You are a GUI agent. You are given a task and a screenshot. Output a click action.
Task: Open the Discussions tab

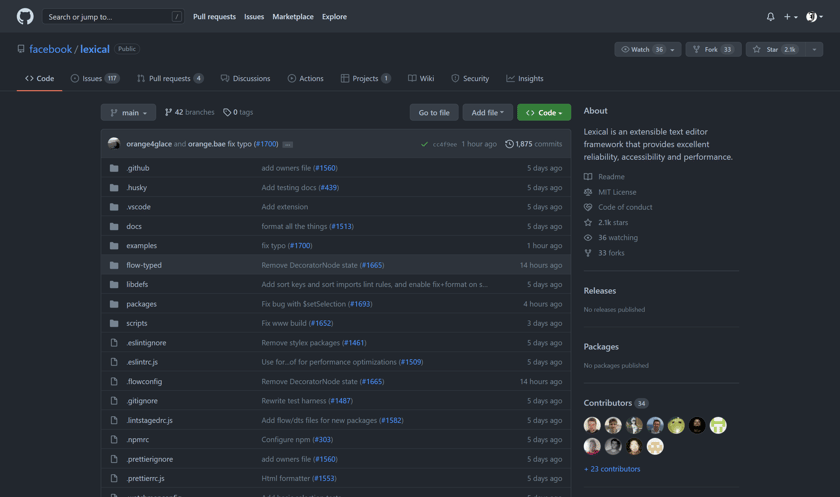245,78
